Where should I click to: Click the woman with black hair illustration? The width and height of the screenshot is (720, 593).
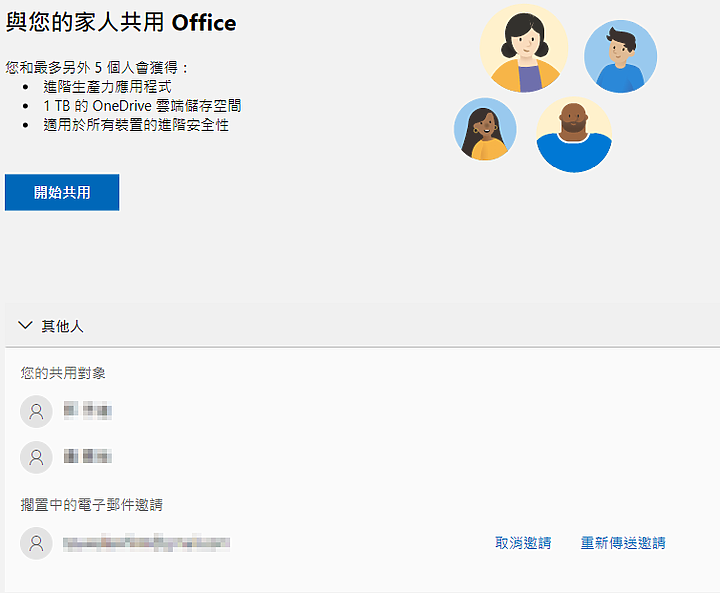coord(524,49)
